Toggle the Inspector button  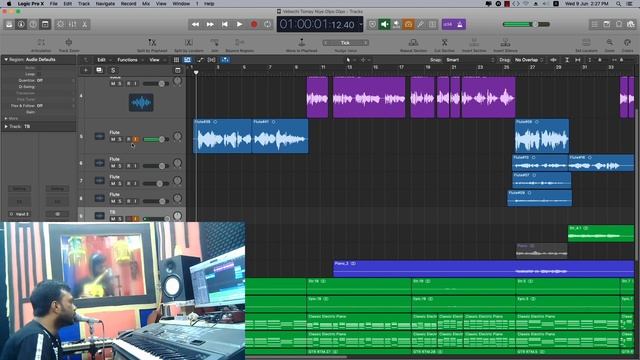point(21,24)
